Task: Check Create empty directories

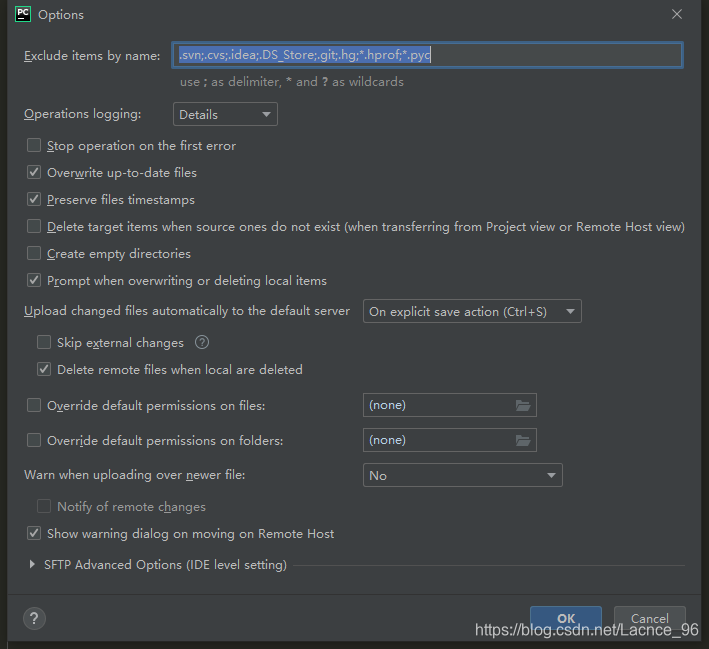Action: [x=34, y=253]
